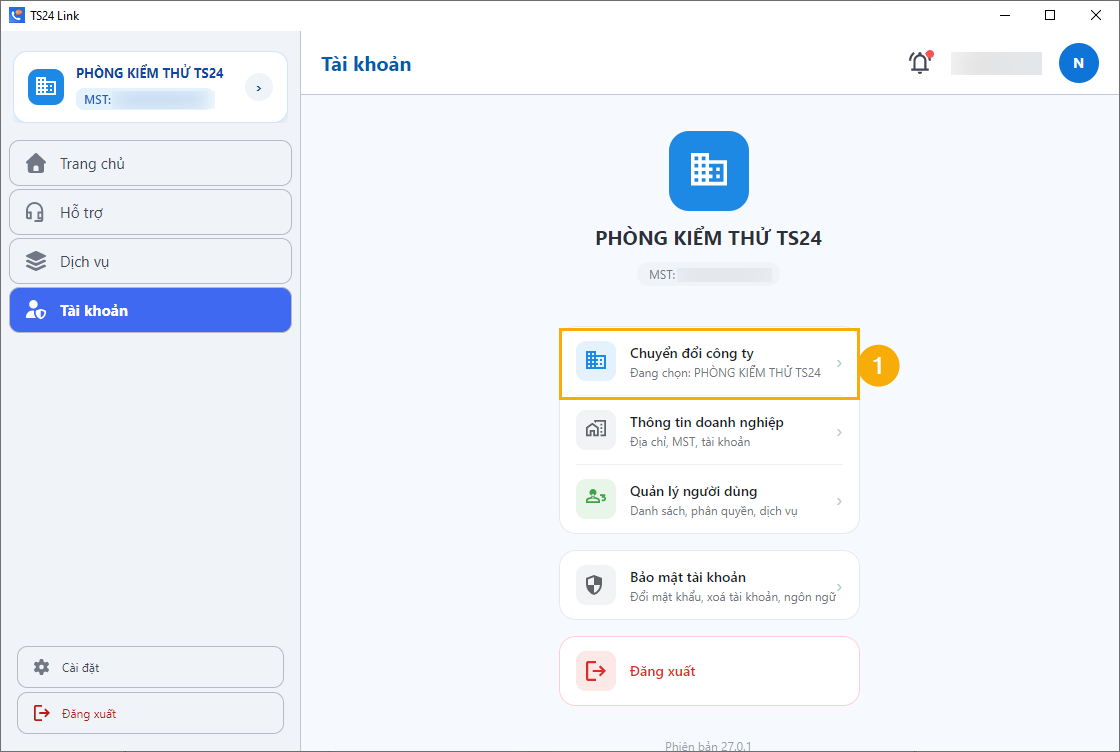Open the Hỗ trợ support section

[x=150, y=212]
